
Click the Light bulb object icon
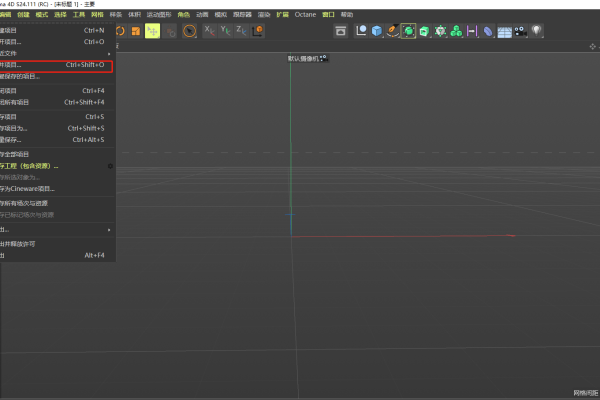click(x=537, y=32)
